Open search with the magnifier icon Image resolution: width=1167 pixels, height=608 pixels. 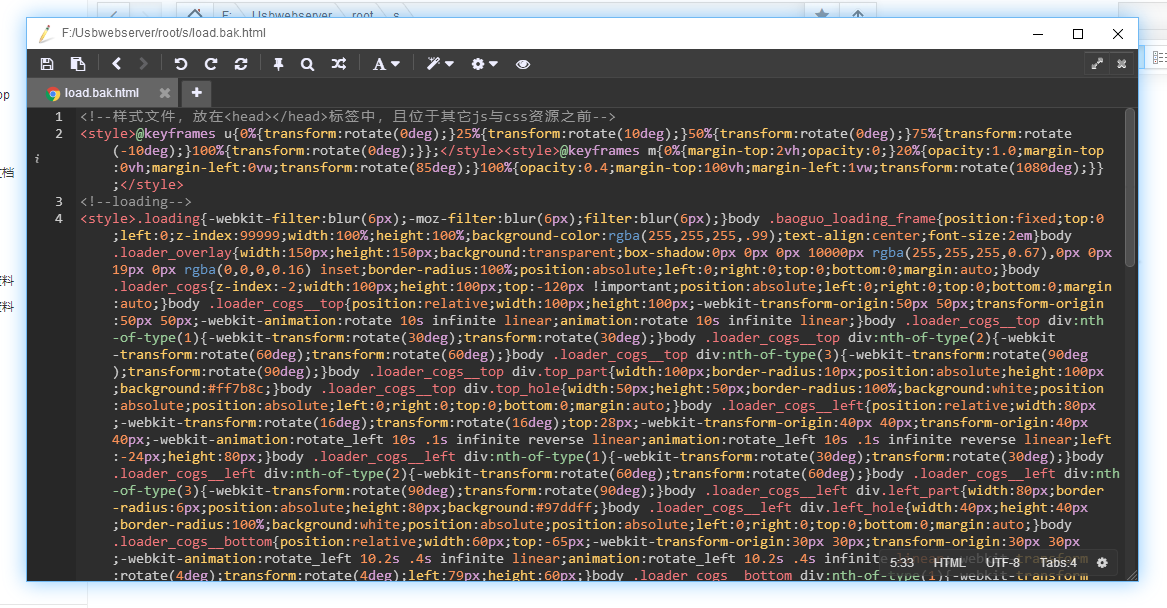(307, 64)
